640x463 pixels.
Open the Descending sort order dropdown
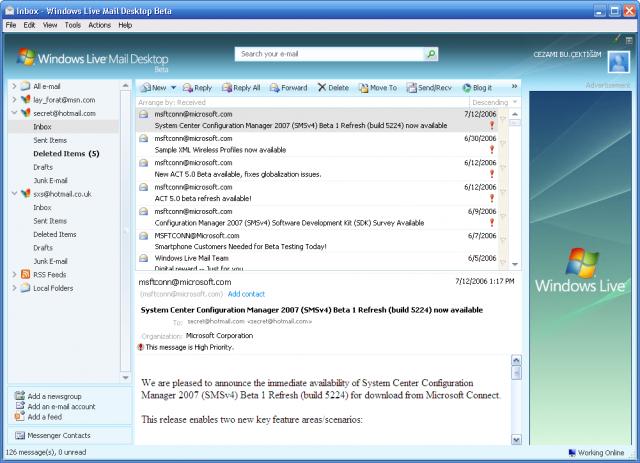click(494, 102)
